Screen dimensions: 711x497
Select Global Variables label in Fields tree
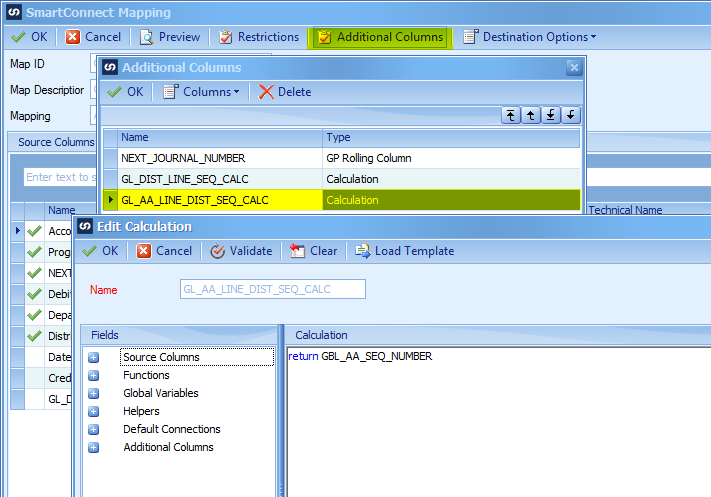pyautogui.click(x=161, y=393)
